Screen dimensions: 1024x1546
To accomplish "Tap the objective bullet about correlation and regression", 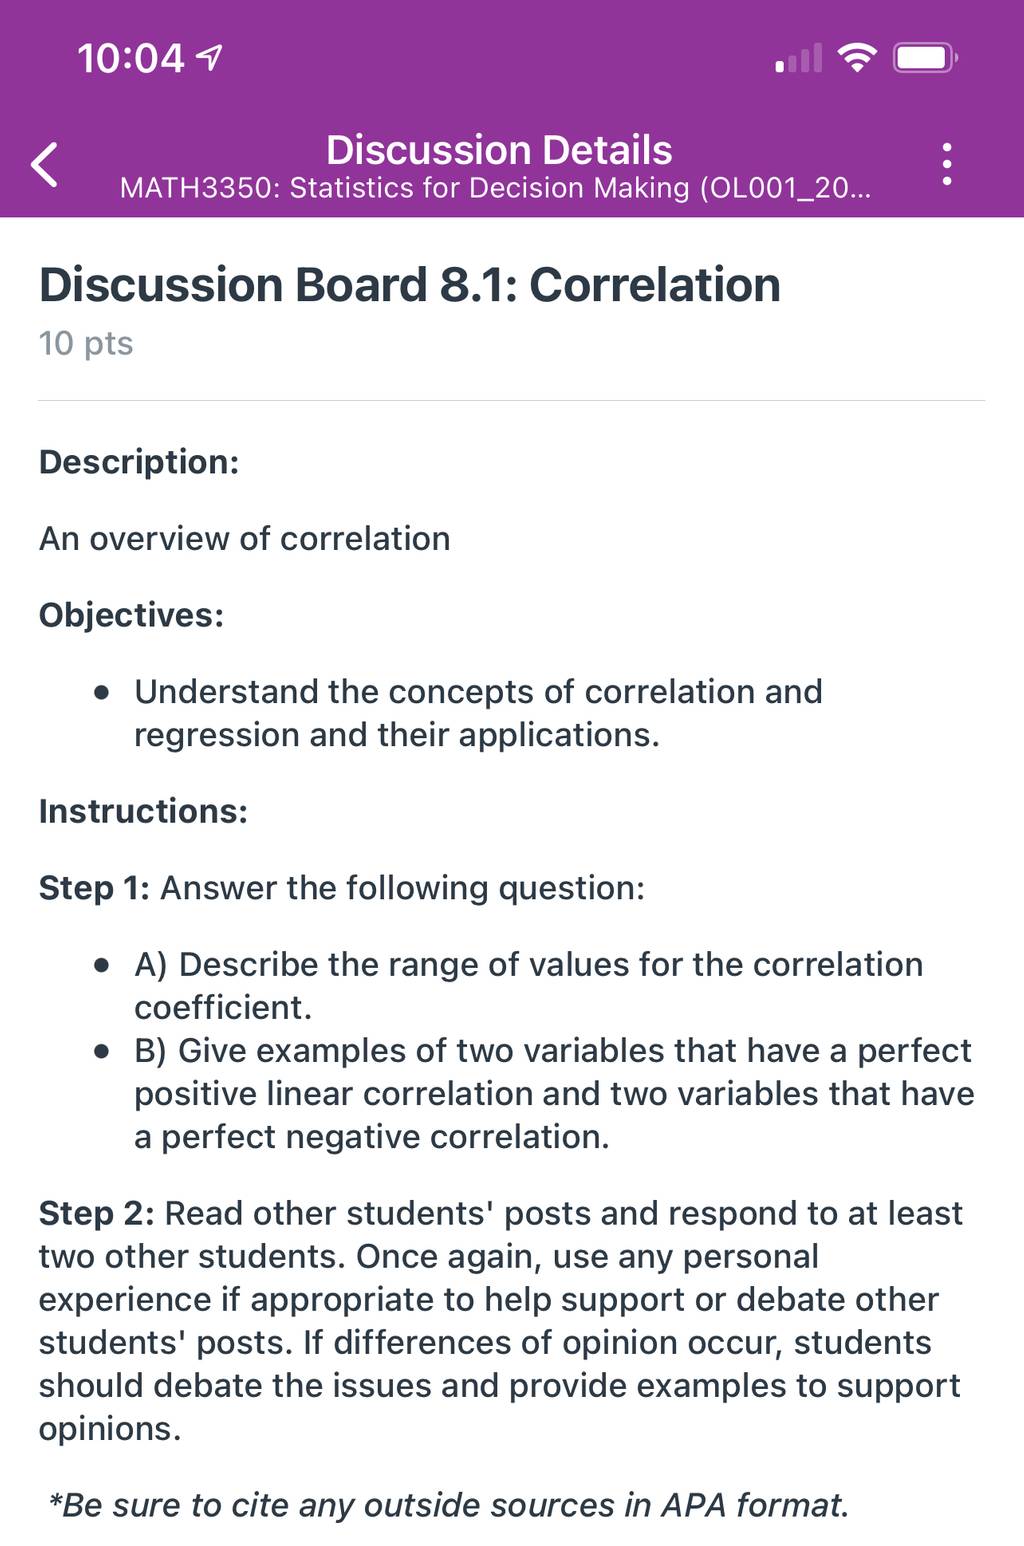I will 478,713.
